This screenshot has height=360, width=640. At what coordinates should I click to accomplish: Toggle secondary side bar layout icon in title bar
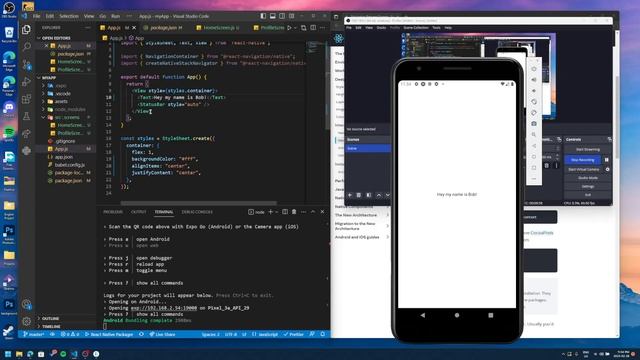pyautogui.click(x=282, y=16)
